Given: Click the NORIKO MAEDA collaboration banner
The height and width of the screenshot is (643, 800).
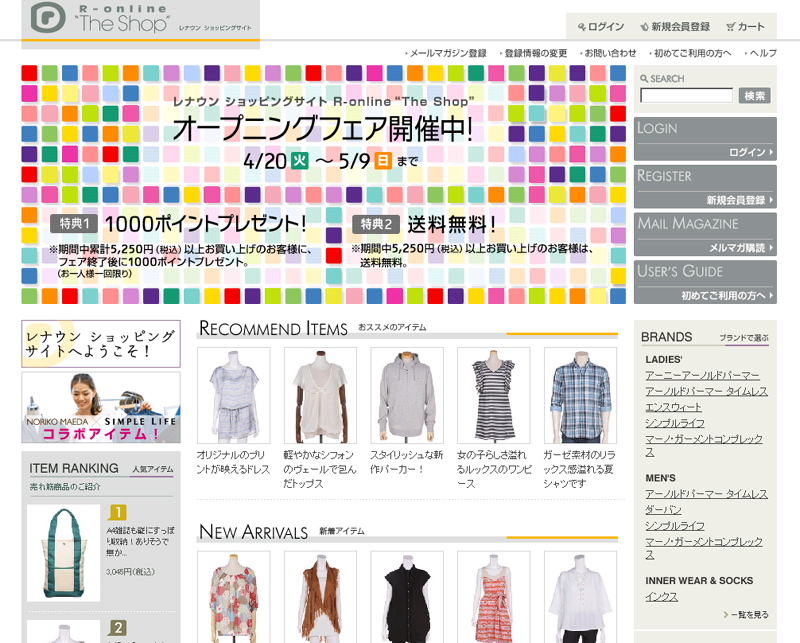Looking at the screenshot, I should 101,408.
